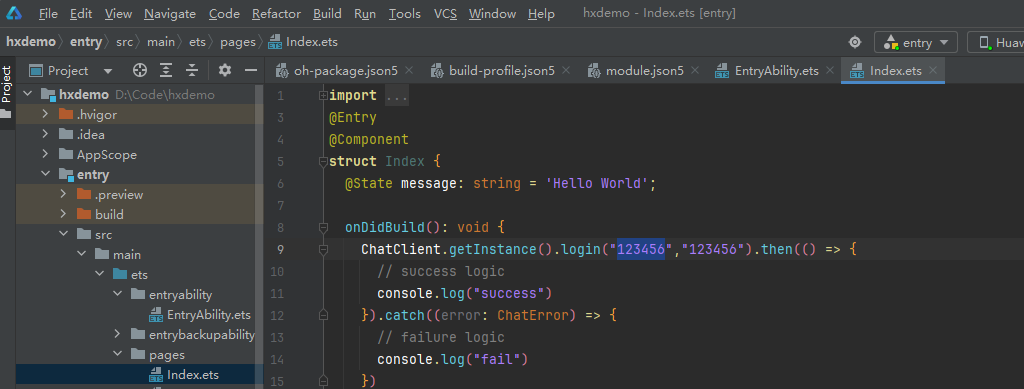This screenshot has width=1024, height=389.
Task: Open the View menu
Action: (x=118, y=14)
